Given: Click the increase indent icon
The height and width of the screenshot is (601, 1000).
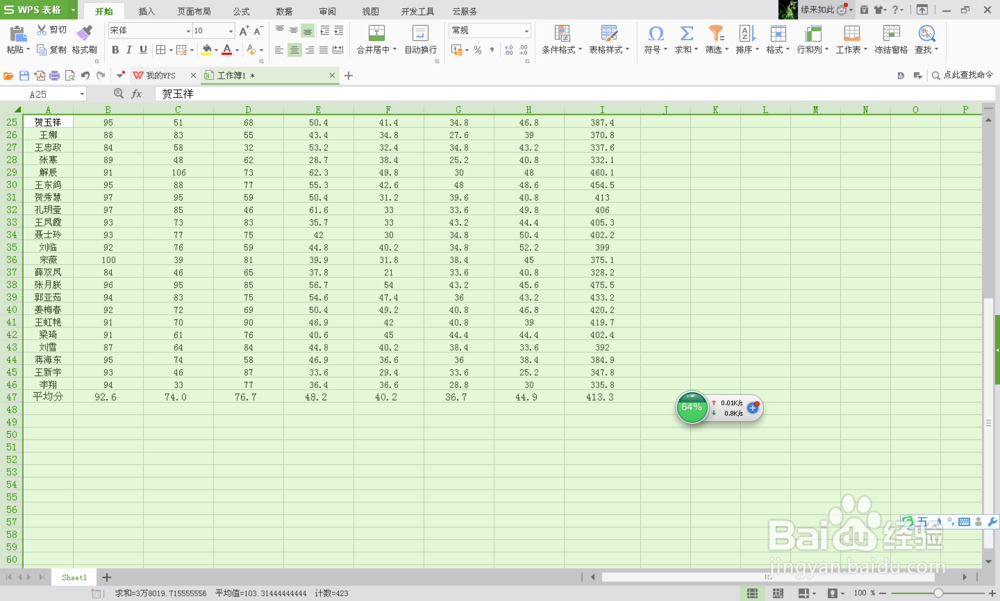Looking at the screenshot, I should tap(339, 30).
